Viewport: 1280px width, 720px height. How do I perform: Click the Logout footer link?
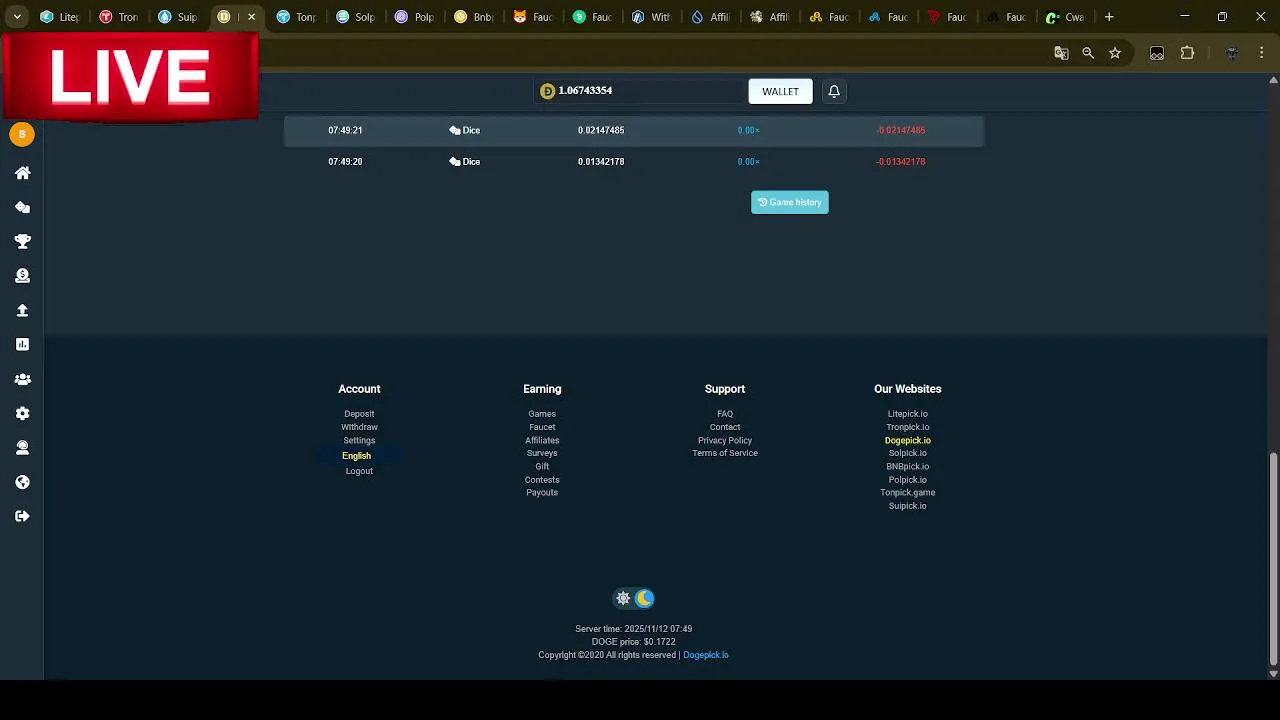pos(359,471)
